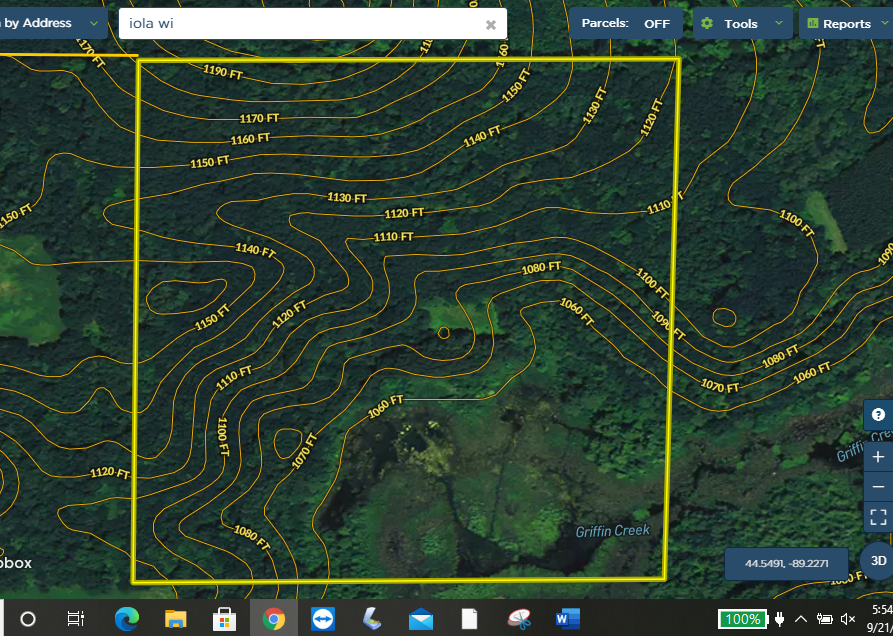Viewport: 893px width, 636px height.
Task: Open the map help question mark icon
Action: pyautogui.click(x=878, y=415)
